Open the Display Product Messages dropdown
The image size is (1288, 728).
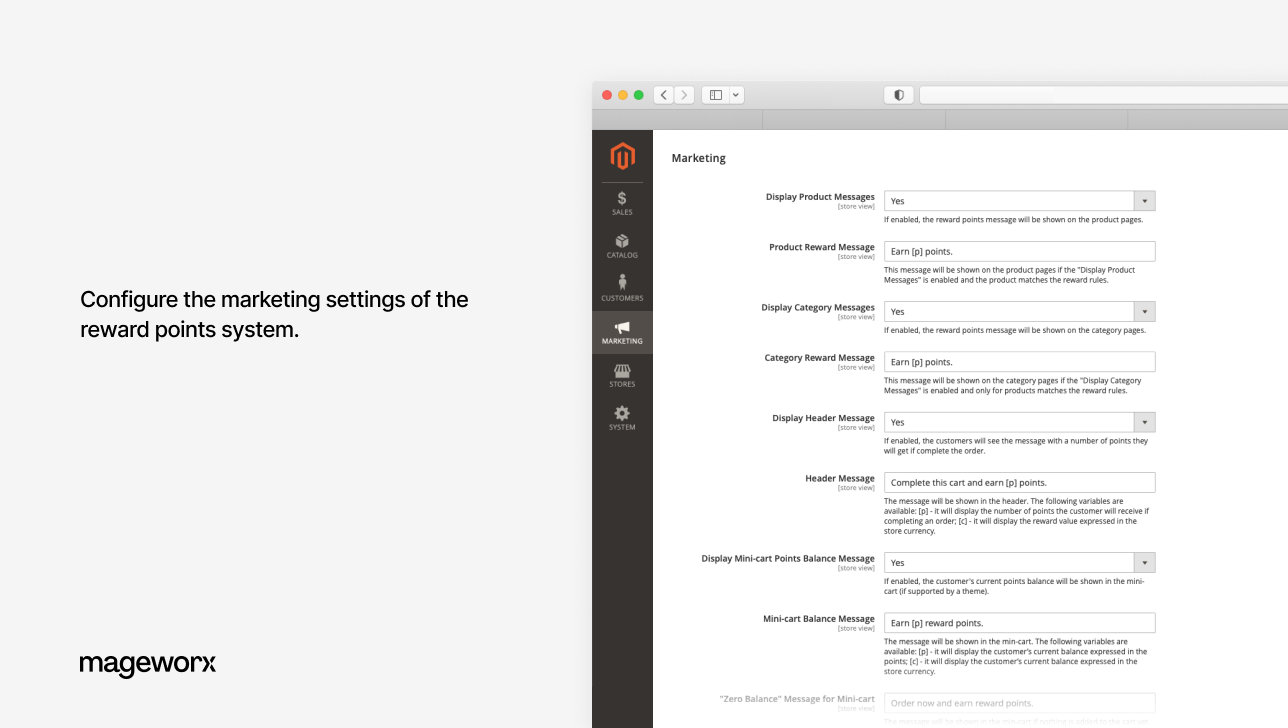(x=1143, y=200)
